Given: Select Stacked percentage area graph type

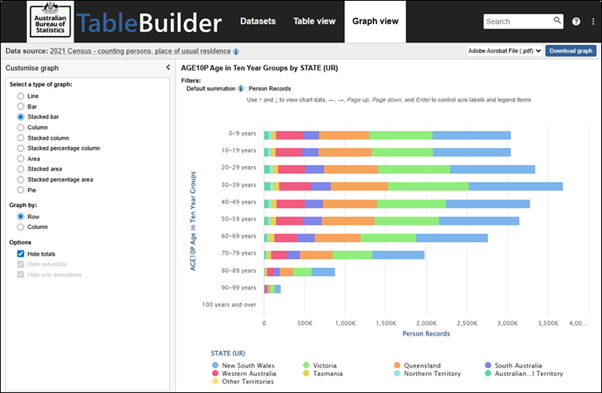Looking at the screenshot, I should 21,180.
